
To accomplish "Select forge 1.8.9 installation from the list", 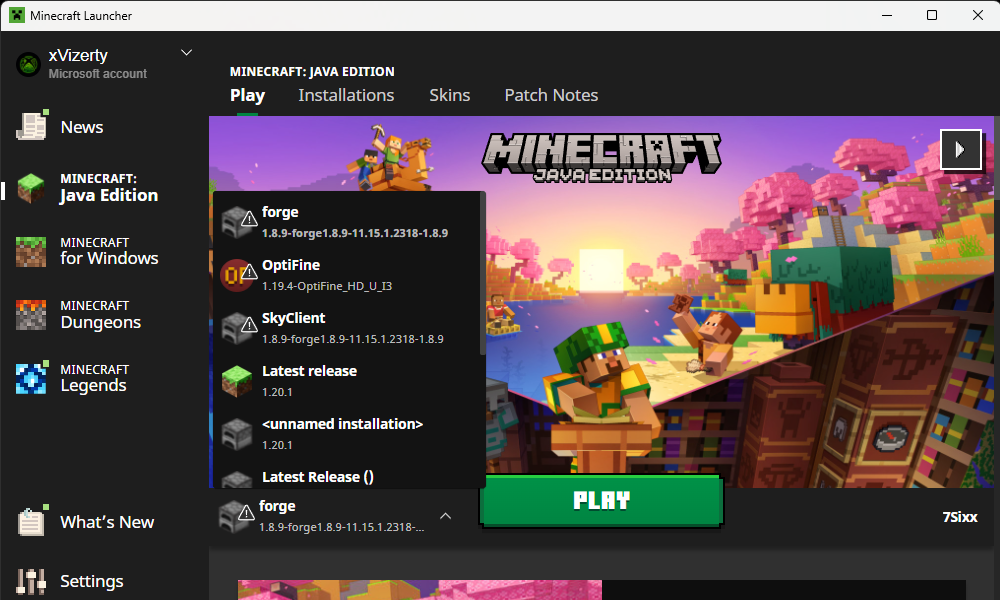I will tap(346, 222).
